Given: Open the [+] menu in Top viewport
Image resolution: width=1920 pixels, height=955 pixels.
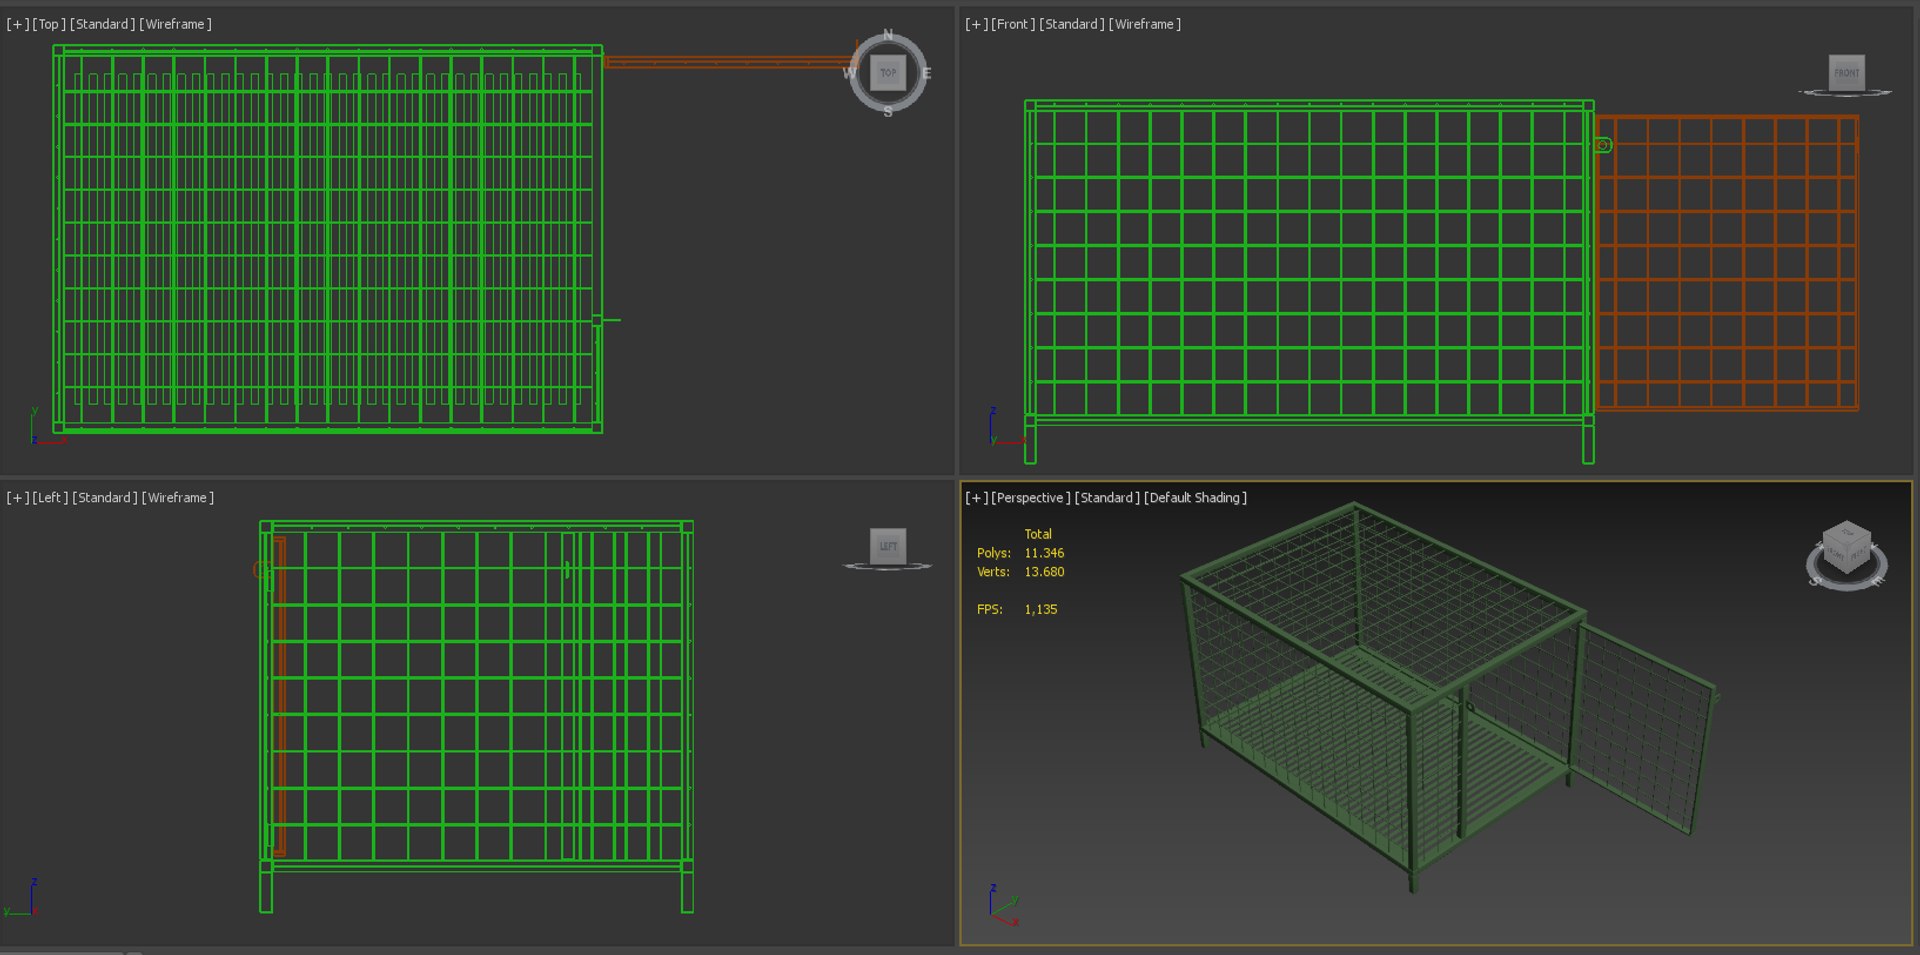Looking at the screenshot, I should [18, 24].
